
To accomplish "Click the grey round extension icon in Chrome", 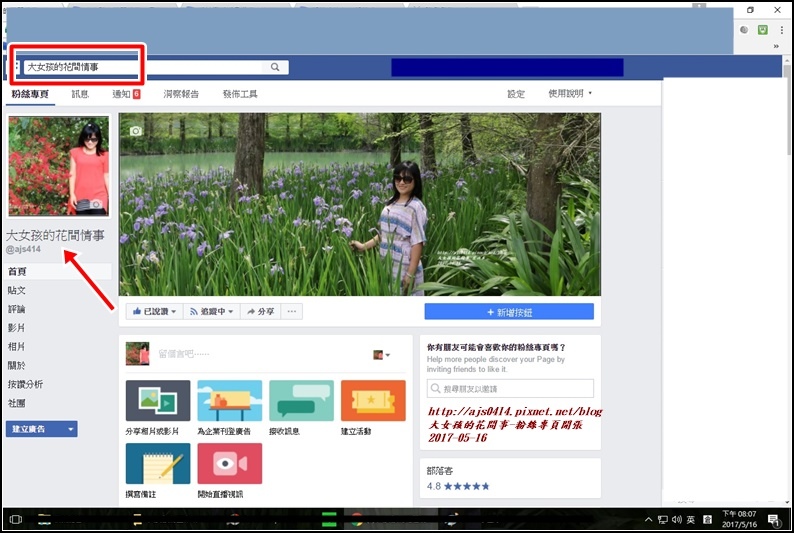I will coord(744,30).
